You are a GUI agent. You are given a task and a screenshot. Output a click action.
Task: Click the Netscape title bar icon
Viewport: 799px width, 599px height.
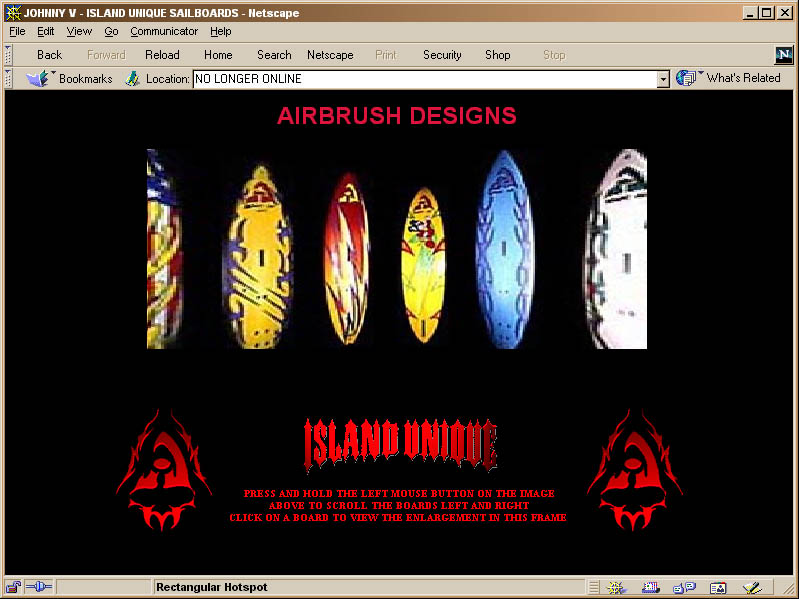[13, 13]
